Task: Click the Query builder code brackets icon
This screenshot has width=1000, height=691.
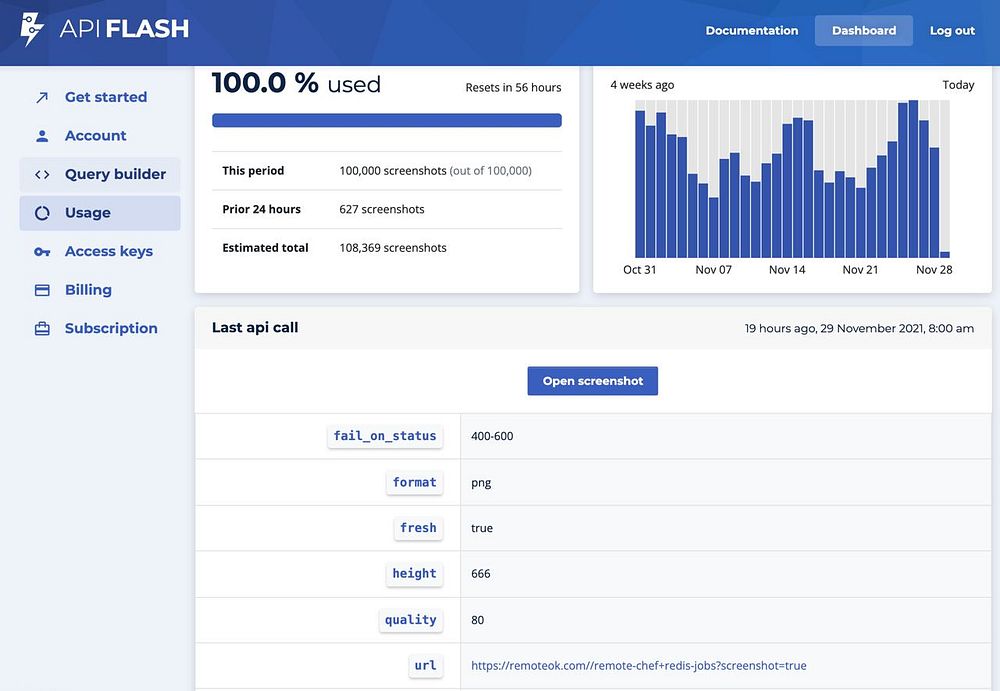Action: [42, 174]
